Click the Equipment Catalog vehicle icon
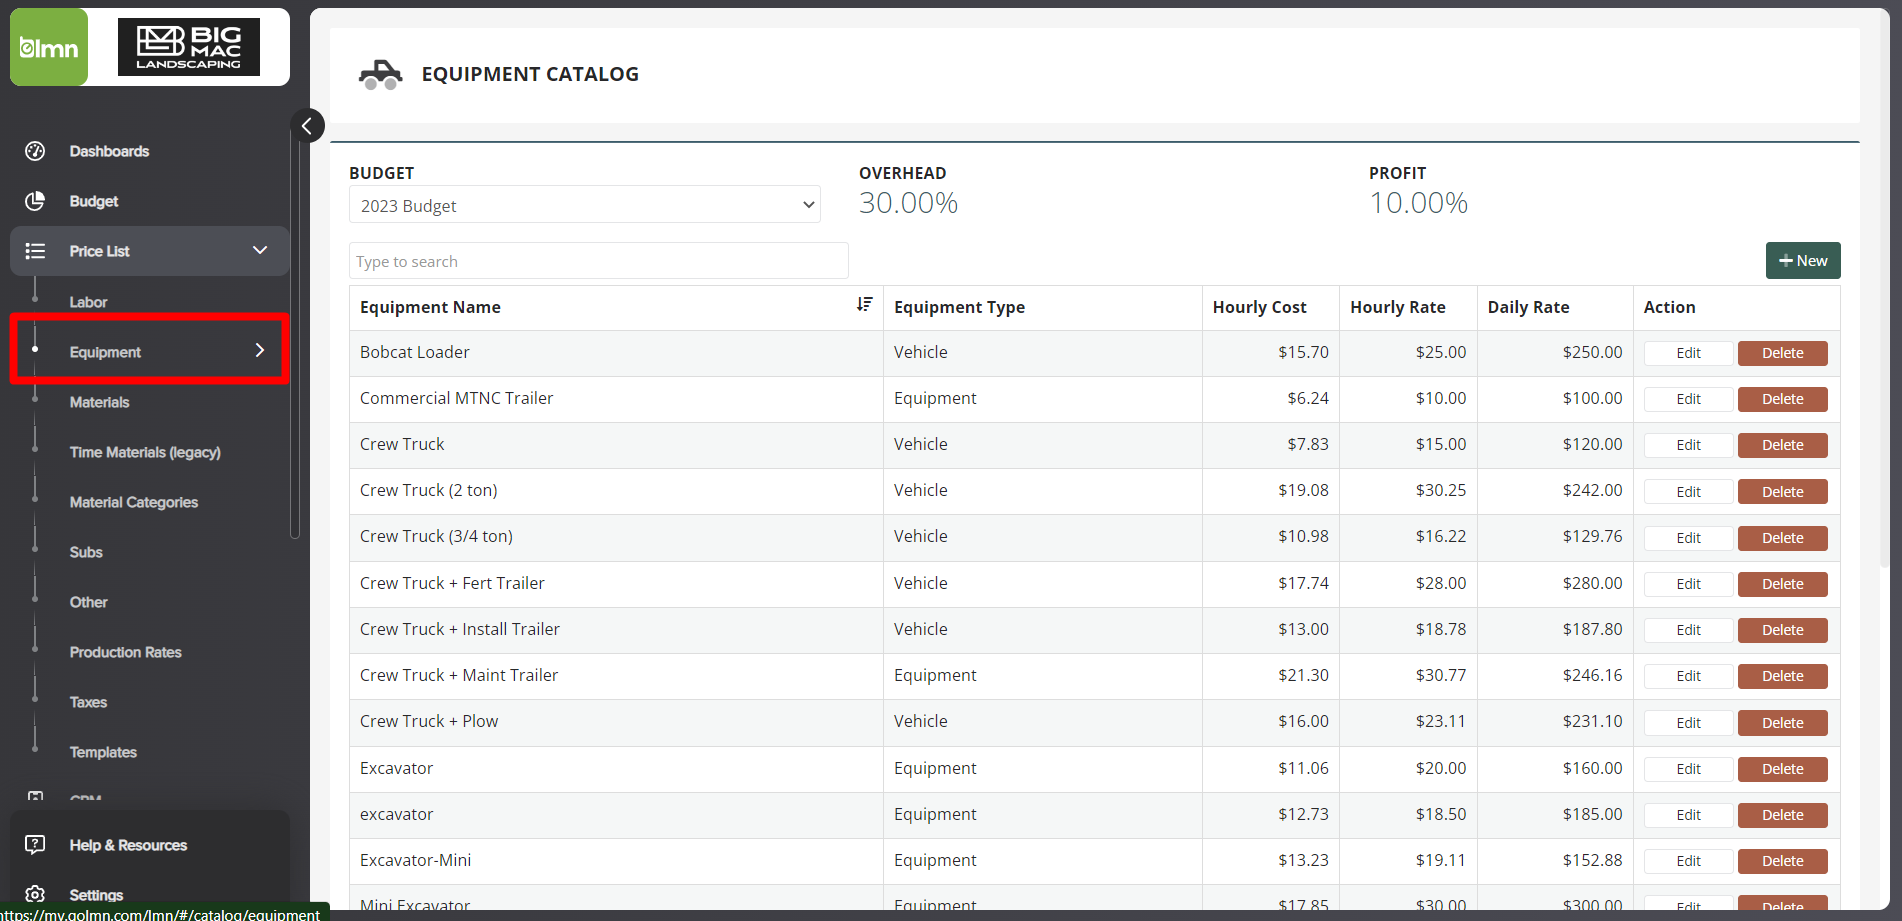This screenshot has height=921, width=1902. click(380, 75)
